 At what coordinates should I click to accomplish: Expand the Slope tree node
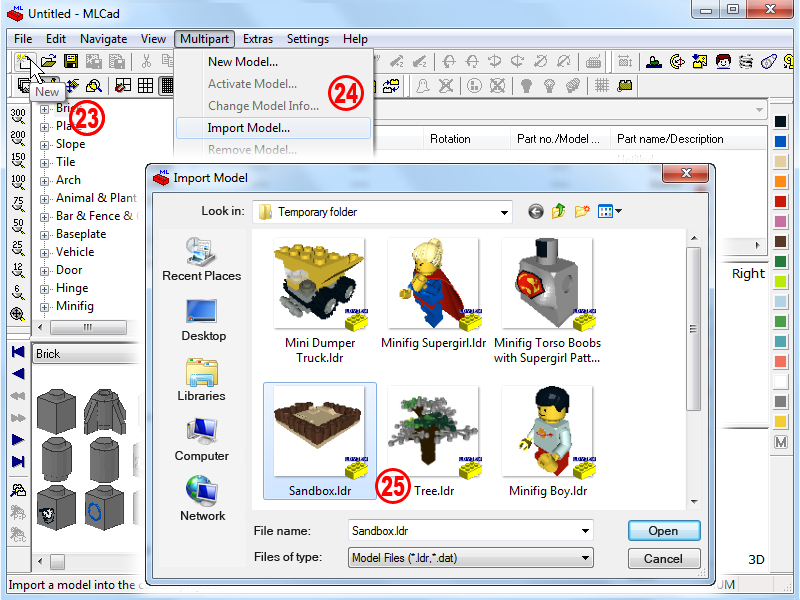click(44, 145)
